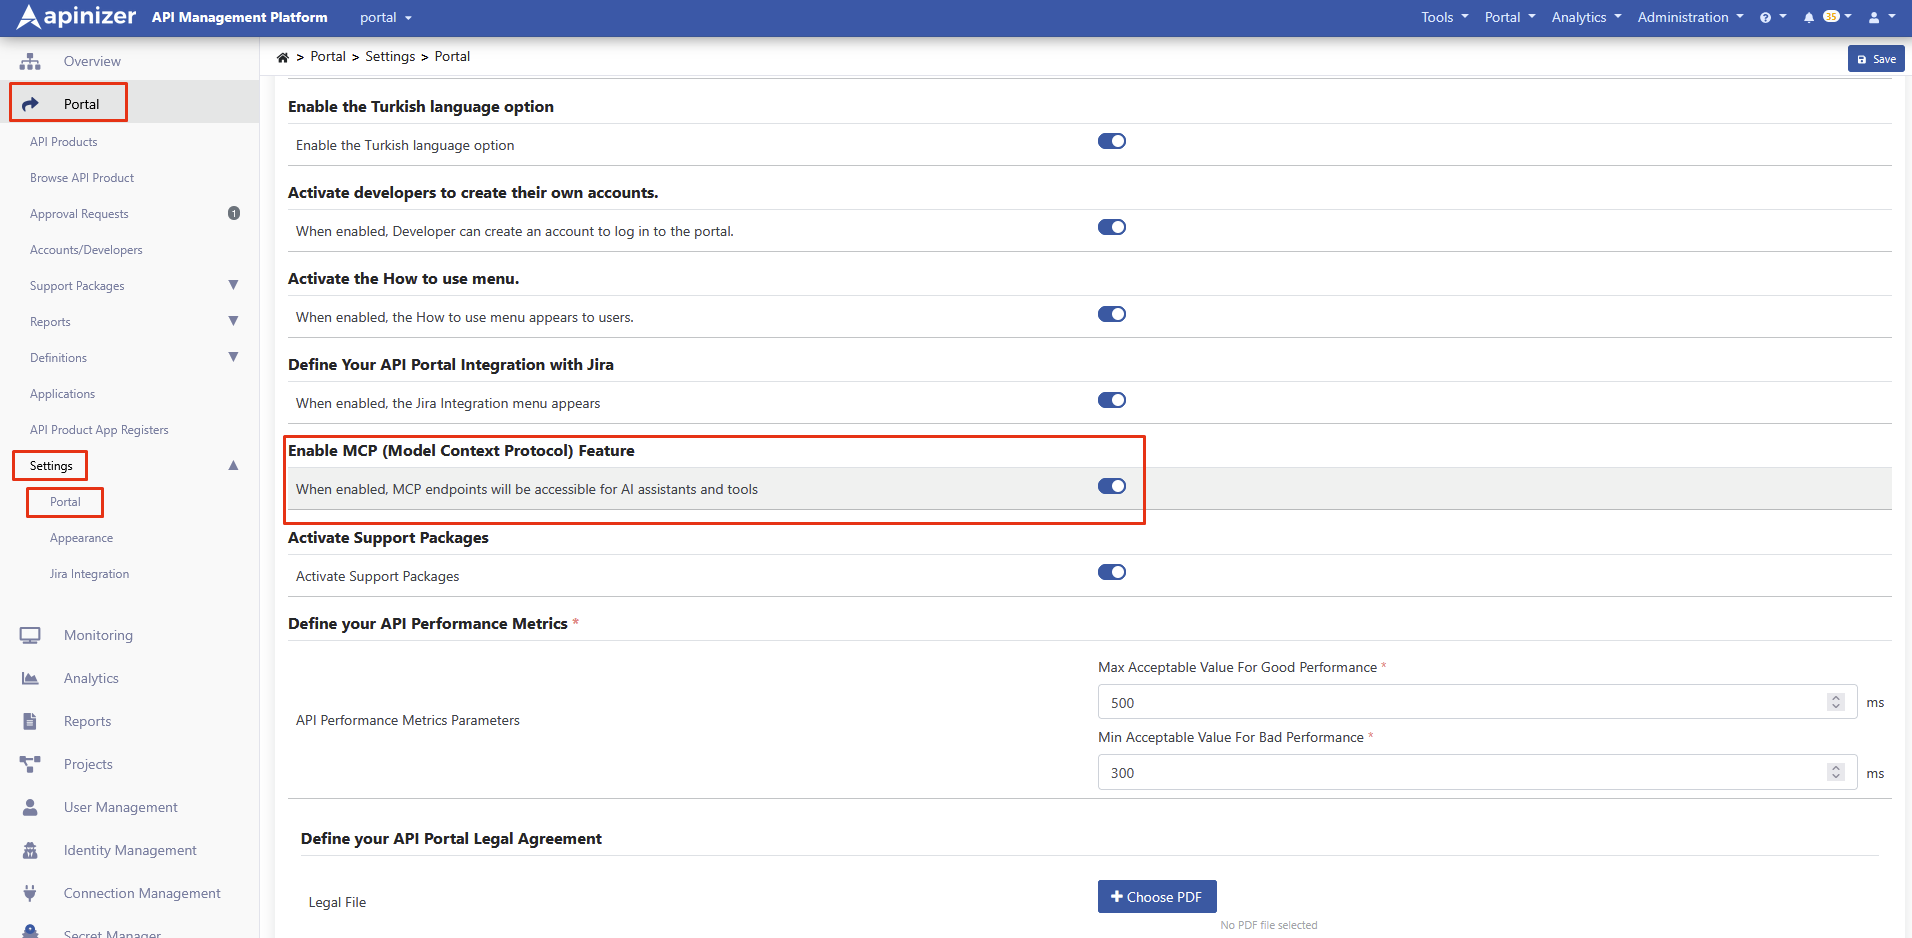Turn off the Jira Integration menu toggle
This screenshot has width=1912, height=938.
click(1111, 401)
